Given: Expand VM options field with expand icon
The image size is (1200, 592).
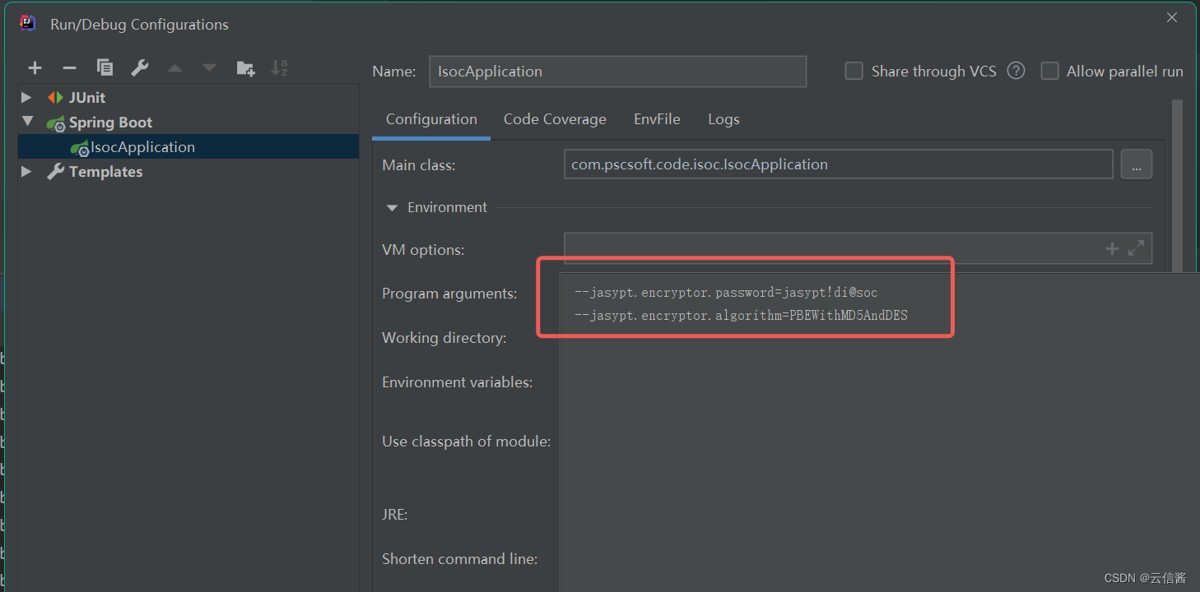Looking at the screenshot, I should pos(1136,249).
